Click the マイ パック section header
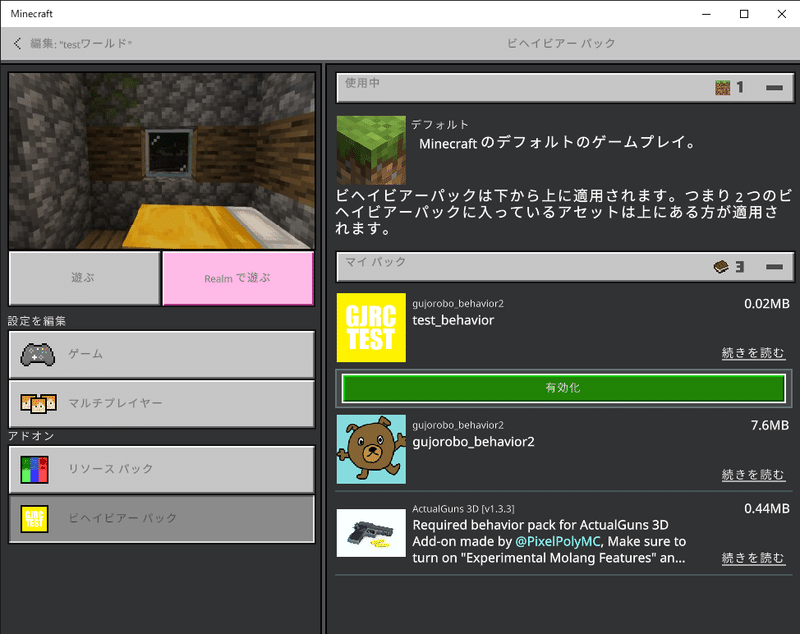The image size is (800, 634). pos(565,267)
